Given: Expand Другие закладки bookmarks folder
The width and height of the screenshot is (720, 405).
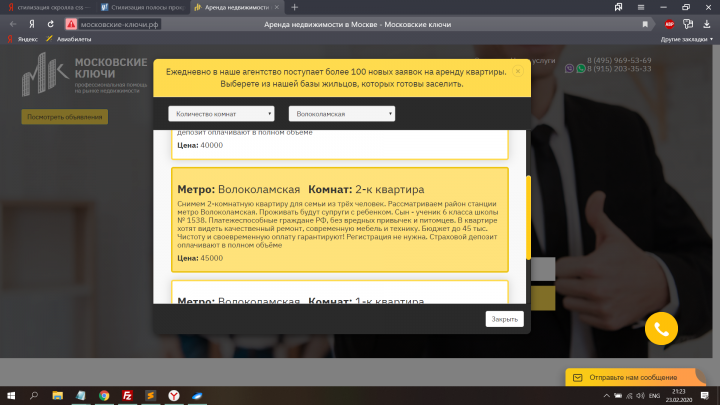Looking at the screenshot, I should click(x=686, y=39).
